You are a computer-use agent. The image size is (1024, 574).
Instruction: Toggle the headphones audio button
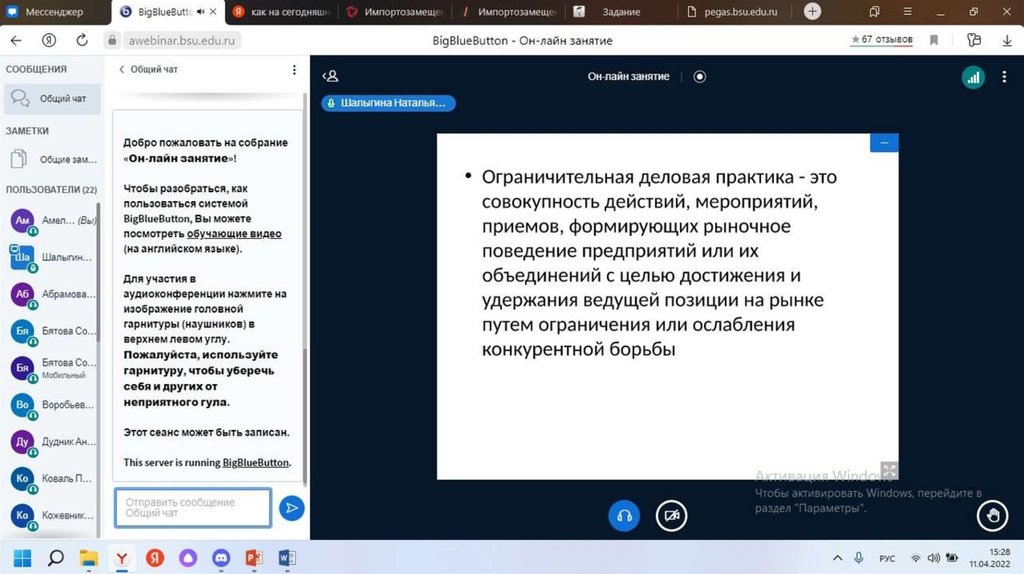click(x=624, y=516)
